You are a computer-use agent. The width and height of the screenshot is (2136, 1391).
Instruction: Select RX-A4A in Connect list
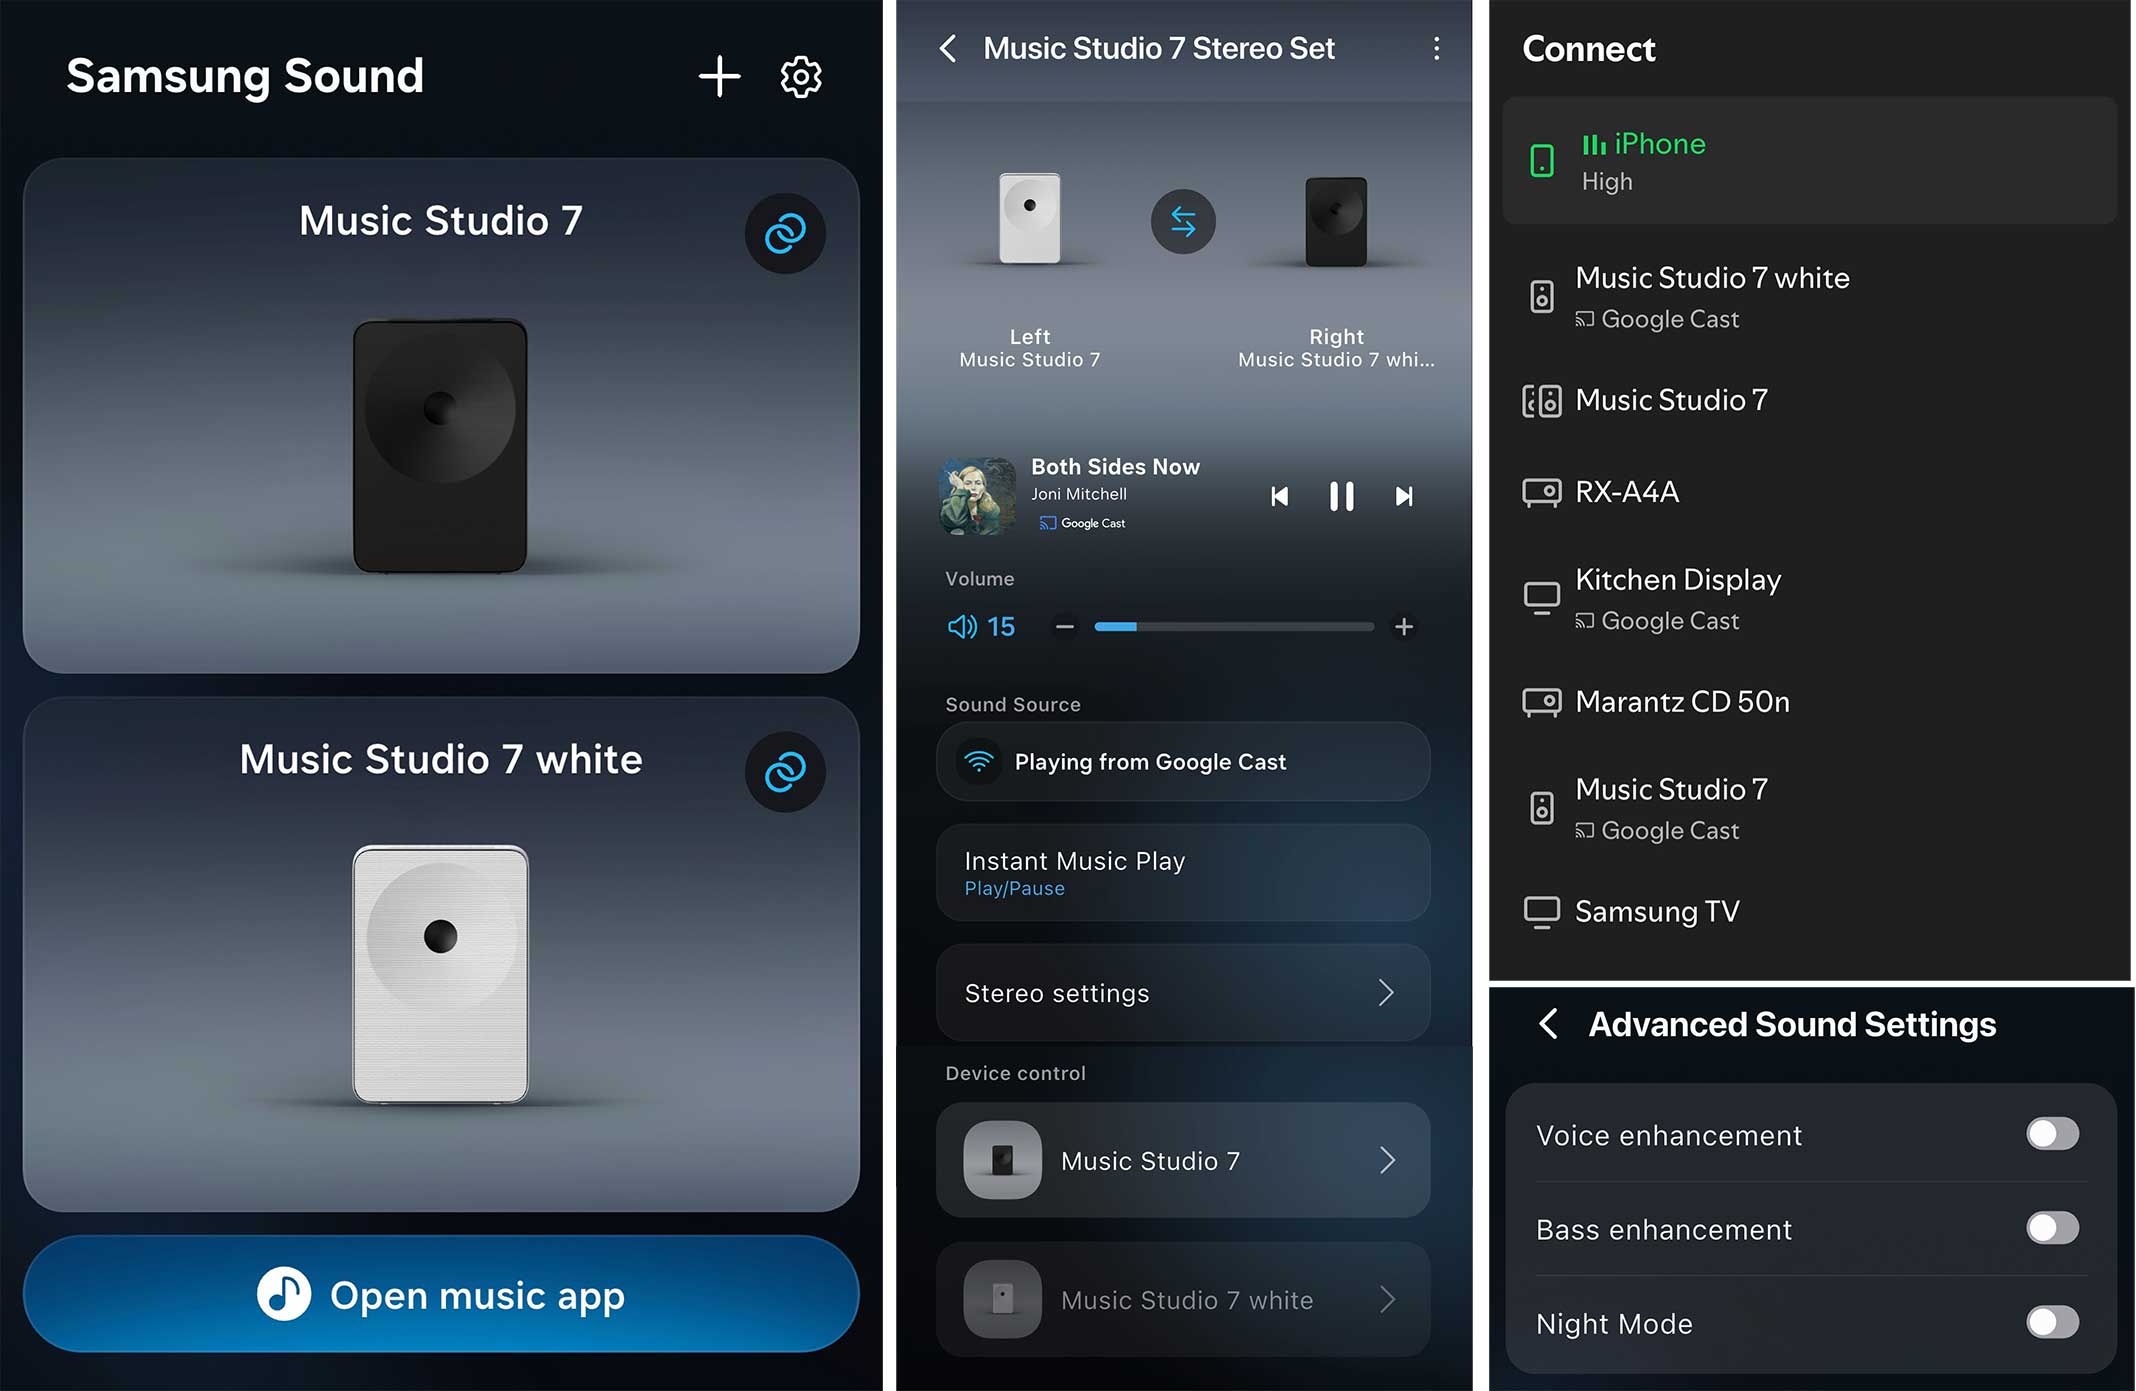tap(1809, 492)
